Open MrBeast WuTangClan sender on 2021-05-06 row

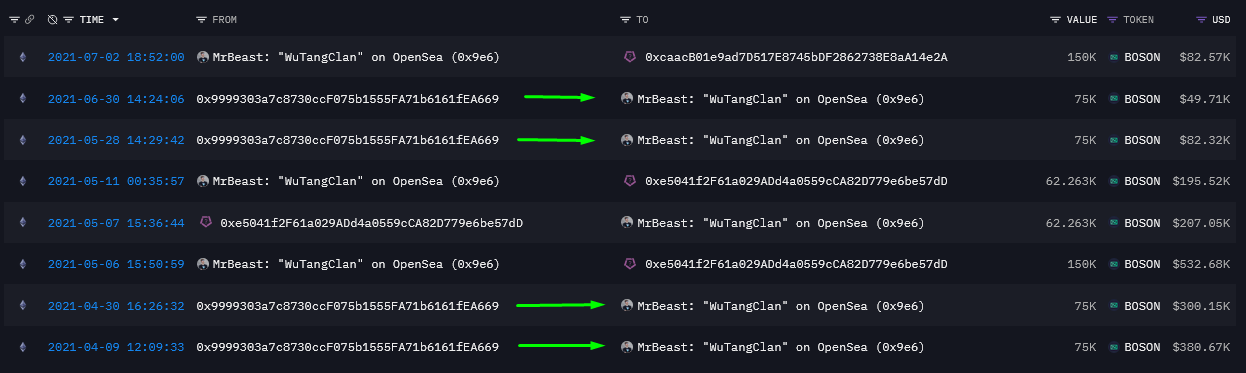[x=356, y=264]
